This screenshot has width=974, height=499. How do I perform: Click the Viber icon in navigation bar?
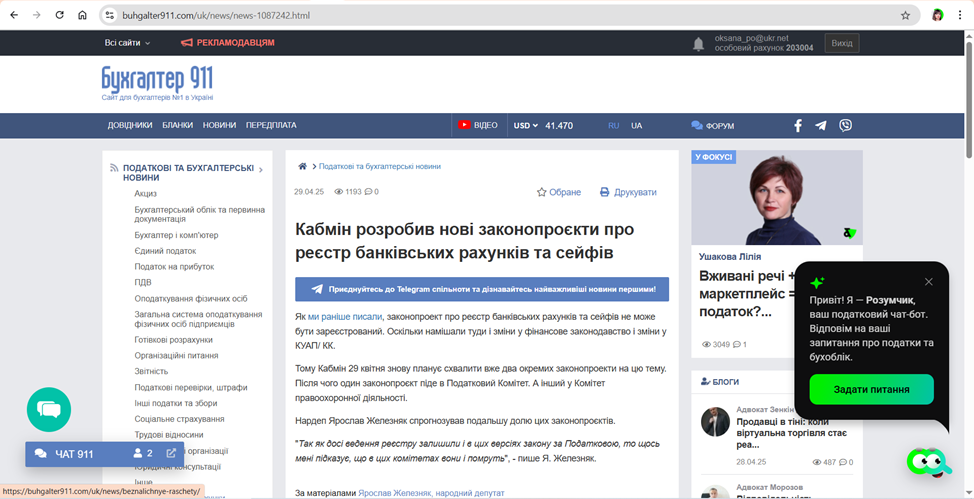coord(846,126)
